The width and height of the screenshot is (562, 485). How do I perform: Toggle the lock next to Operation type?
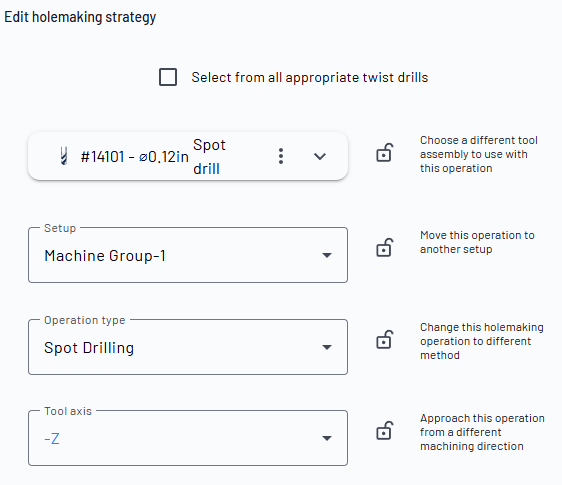tap(385, 339)
